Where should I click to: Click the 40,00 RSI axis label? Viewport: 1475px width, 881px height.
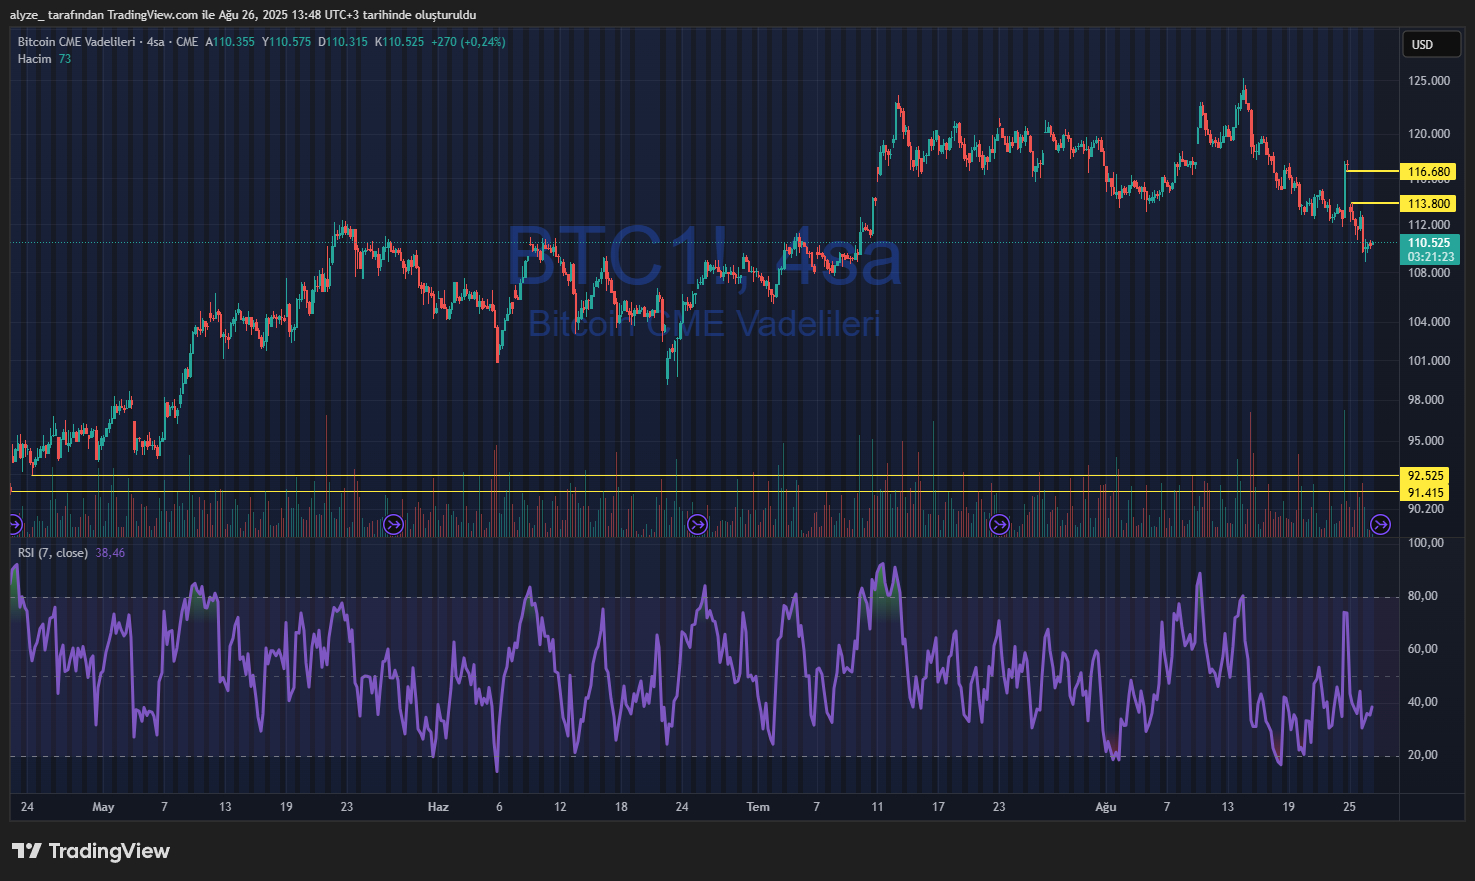(x=1423, y=702)
